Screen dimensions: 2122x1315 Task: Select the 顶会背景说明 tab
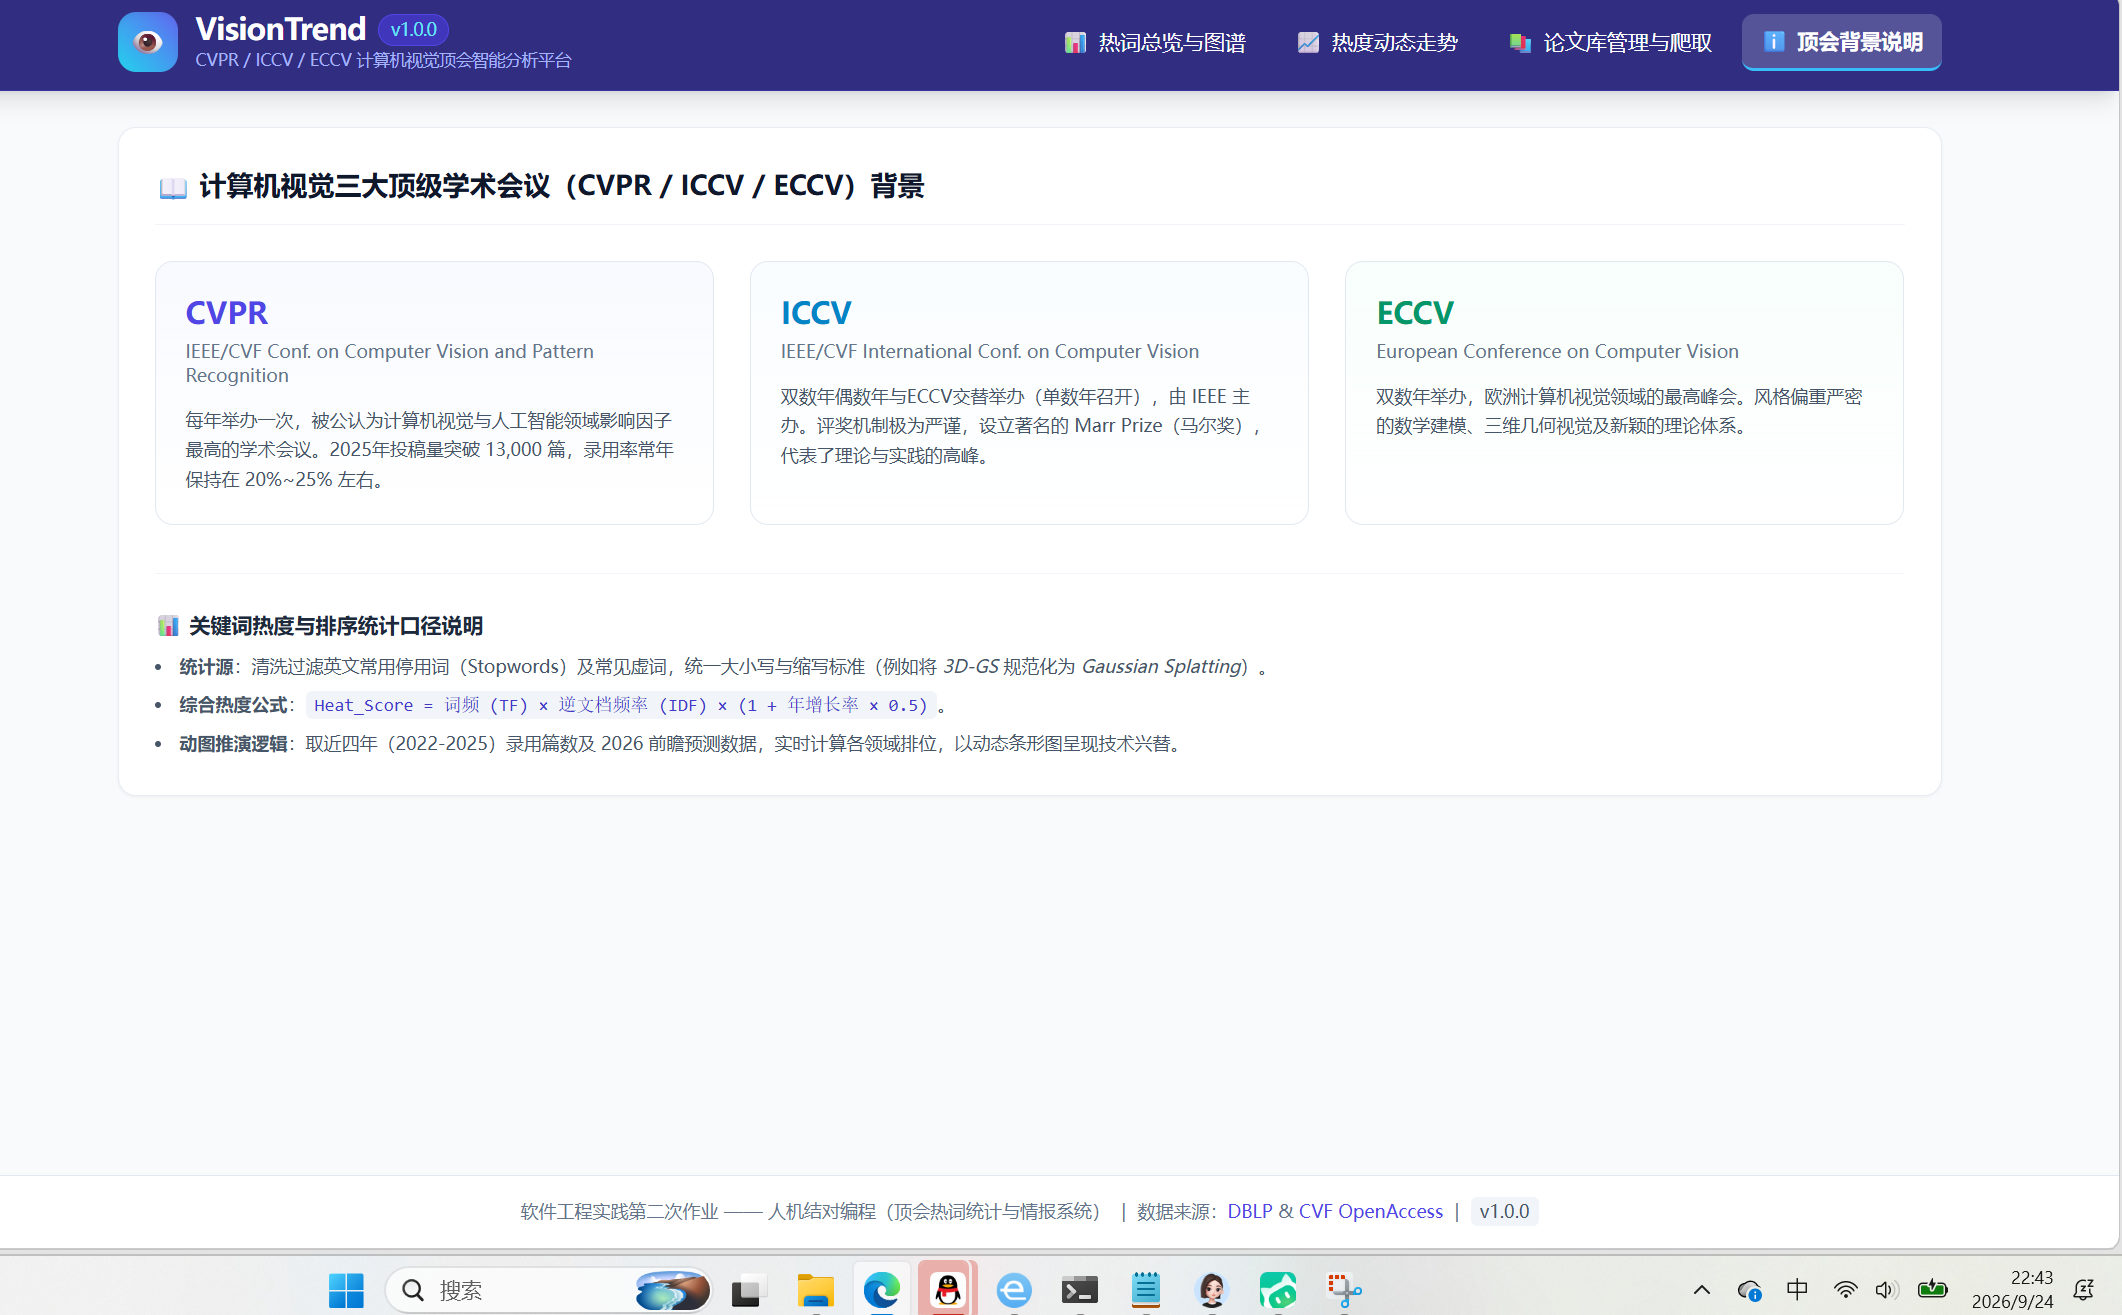(x=1841, y=42)
